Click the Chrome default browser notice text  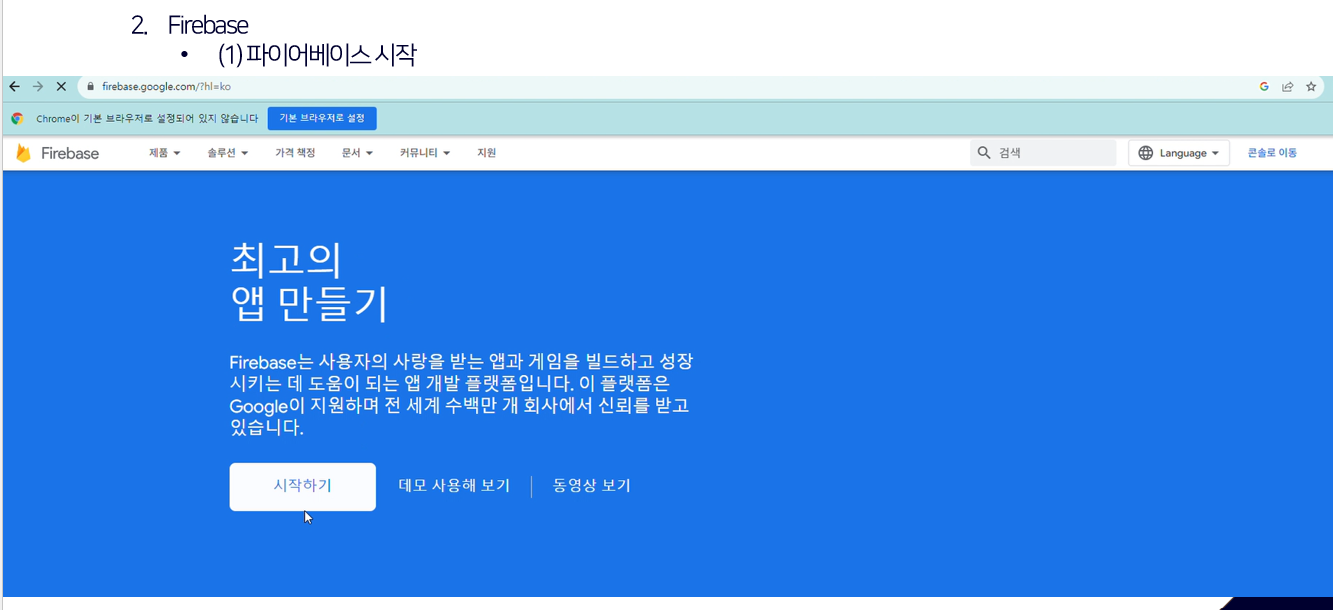(x=147, y=118)
